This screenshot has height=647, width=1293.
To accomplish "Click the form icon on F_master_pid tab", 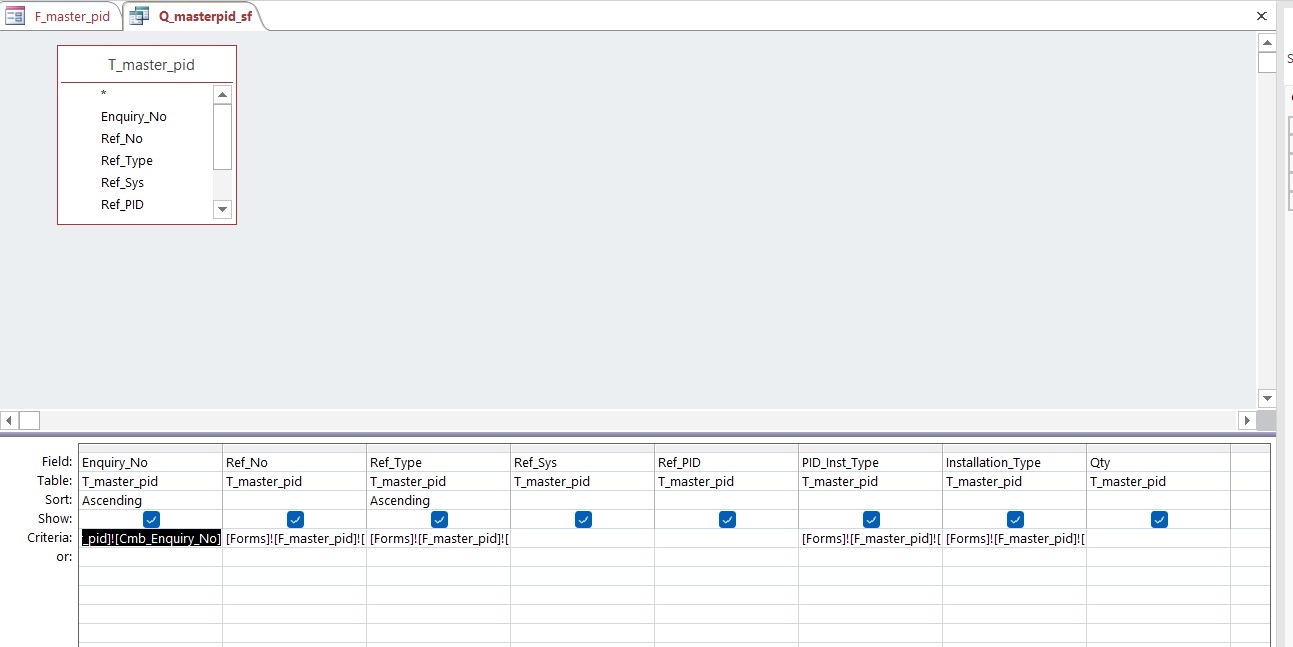I will pos(15,16).
